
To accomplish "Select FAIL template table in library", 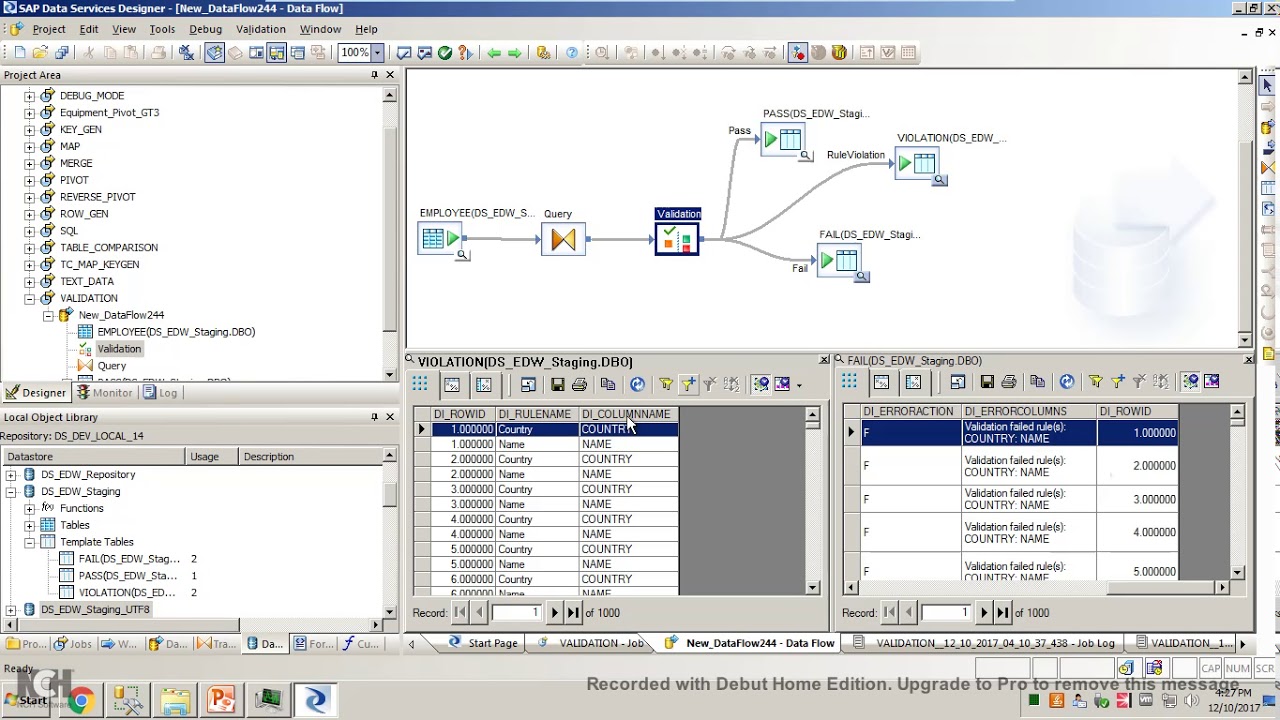I will (x=129, y=559).
